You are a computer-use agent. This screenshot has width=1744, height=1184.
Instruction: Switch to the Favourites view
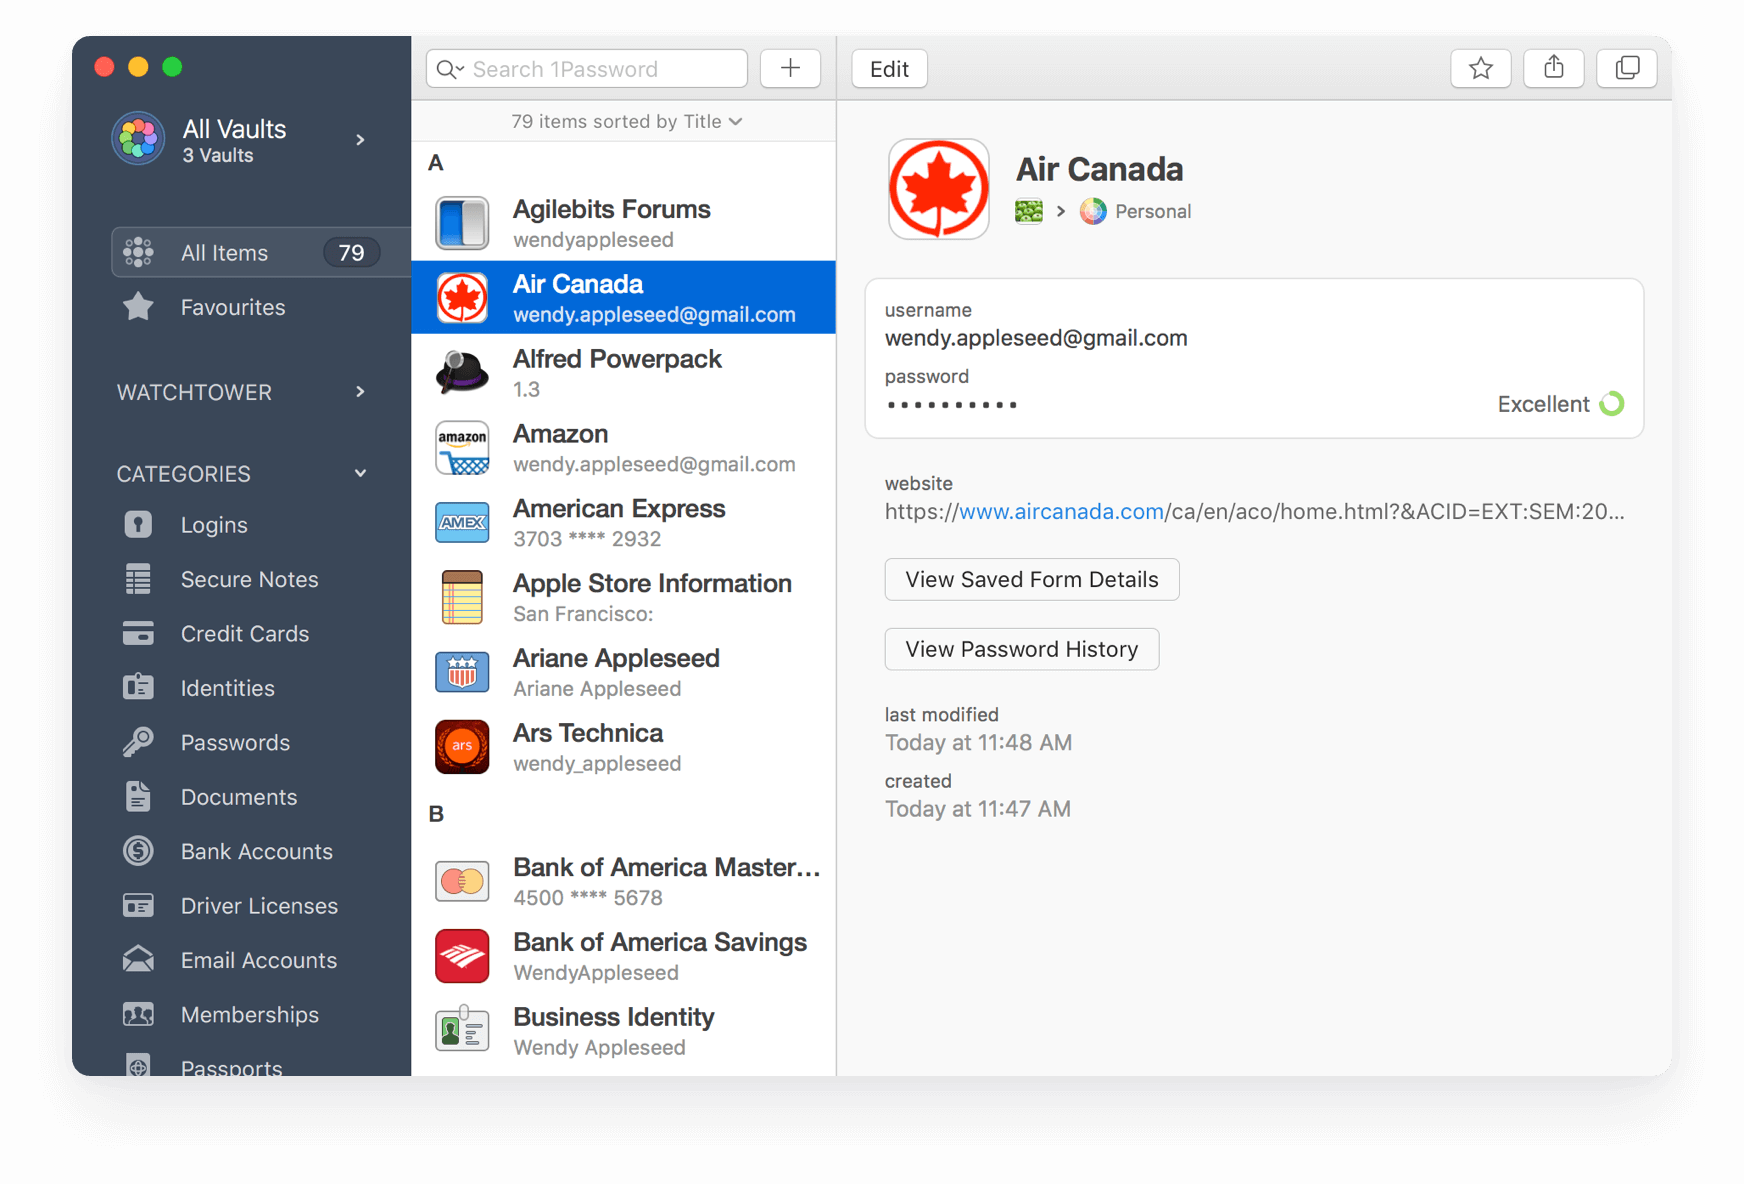[233, 307]
